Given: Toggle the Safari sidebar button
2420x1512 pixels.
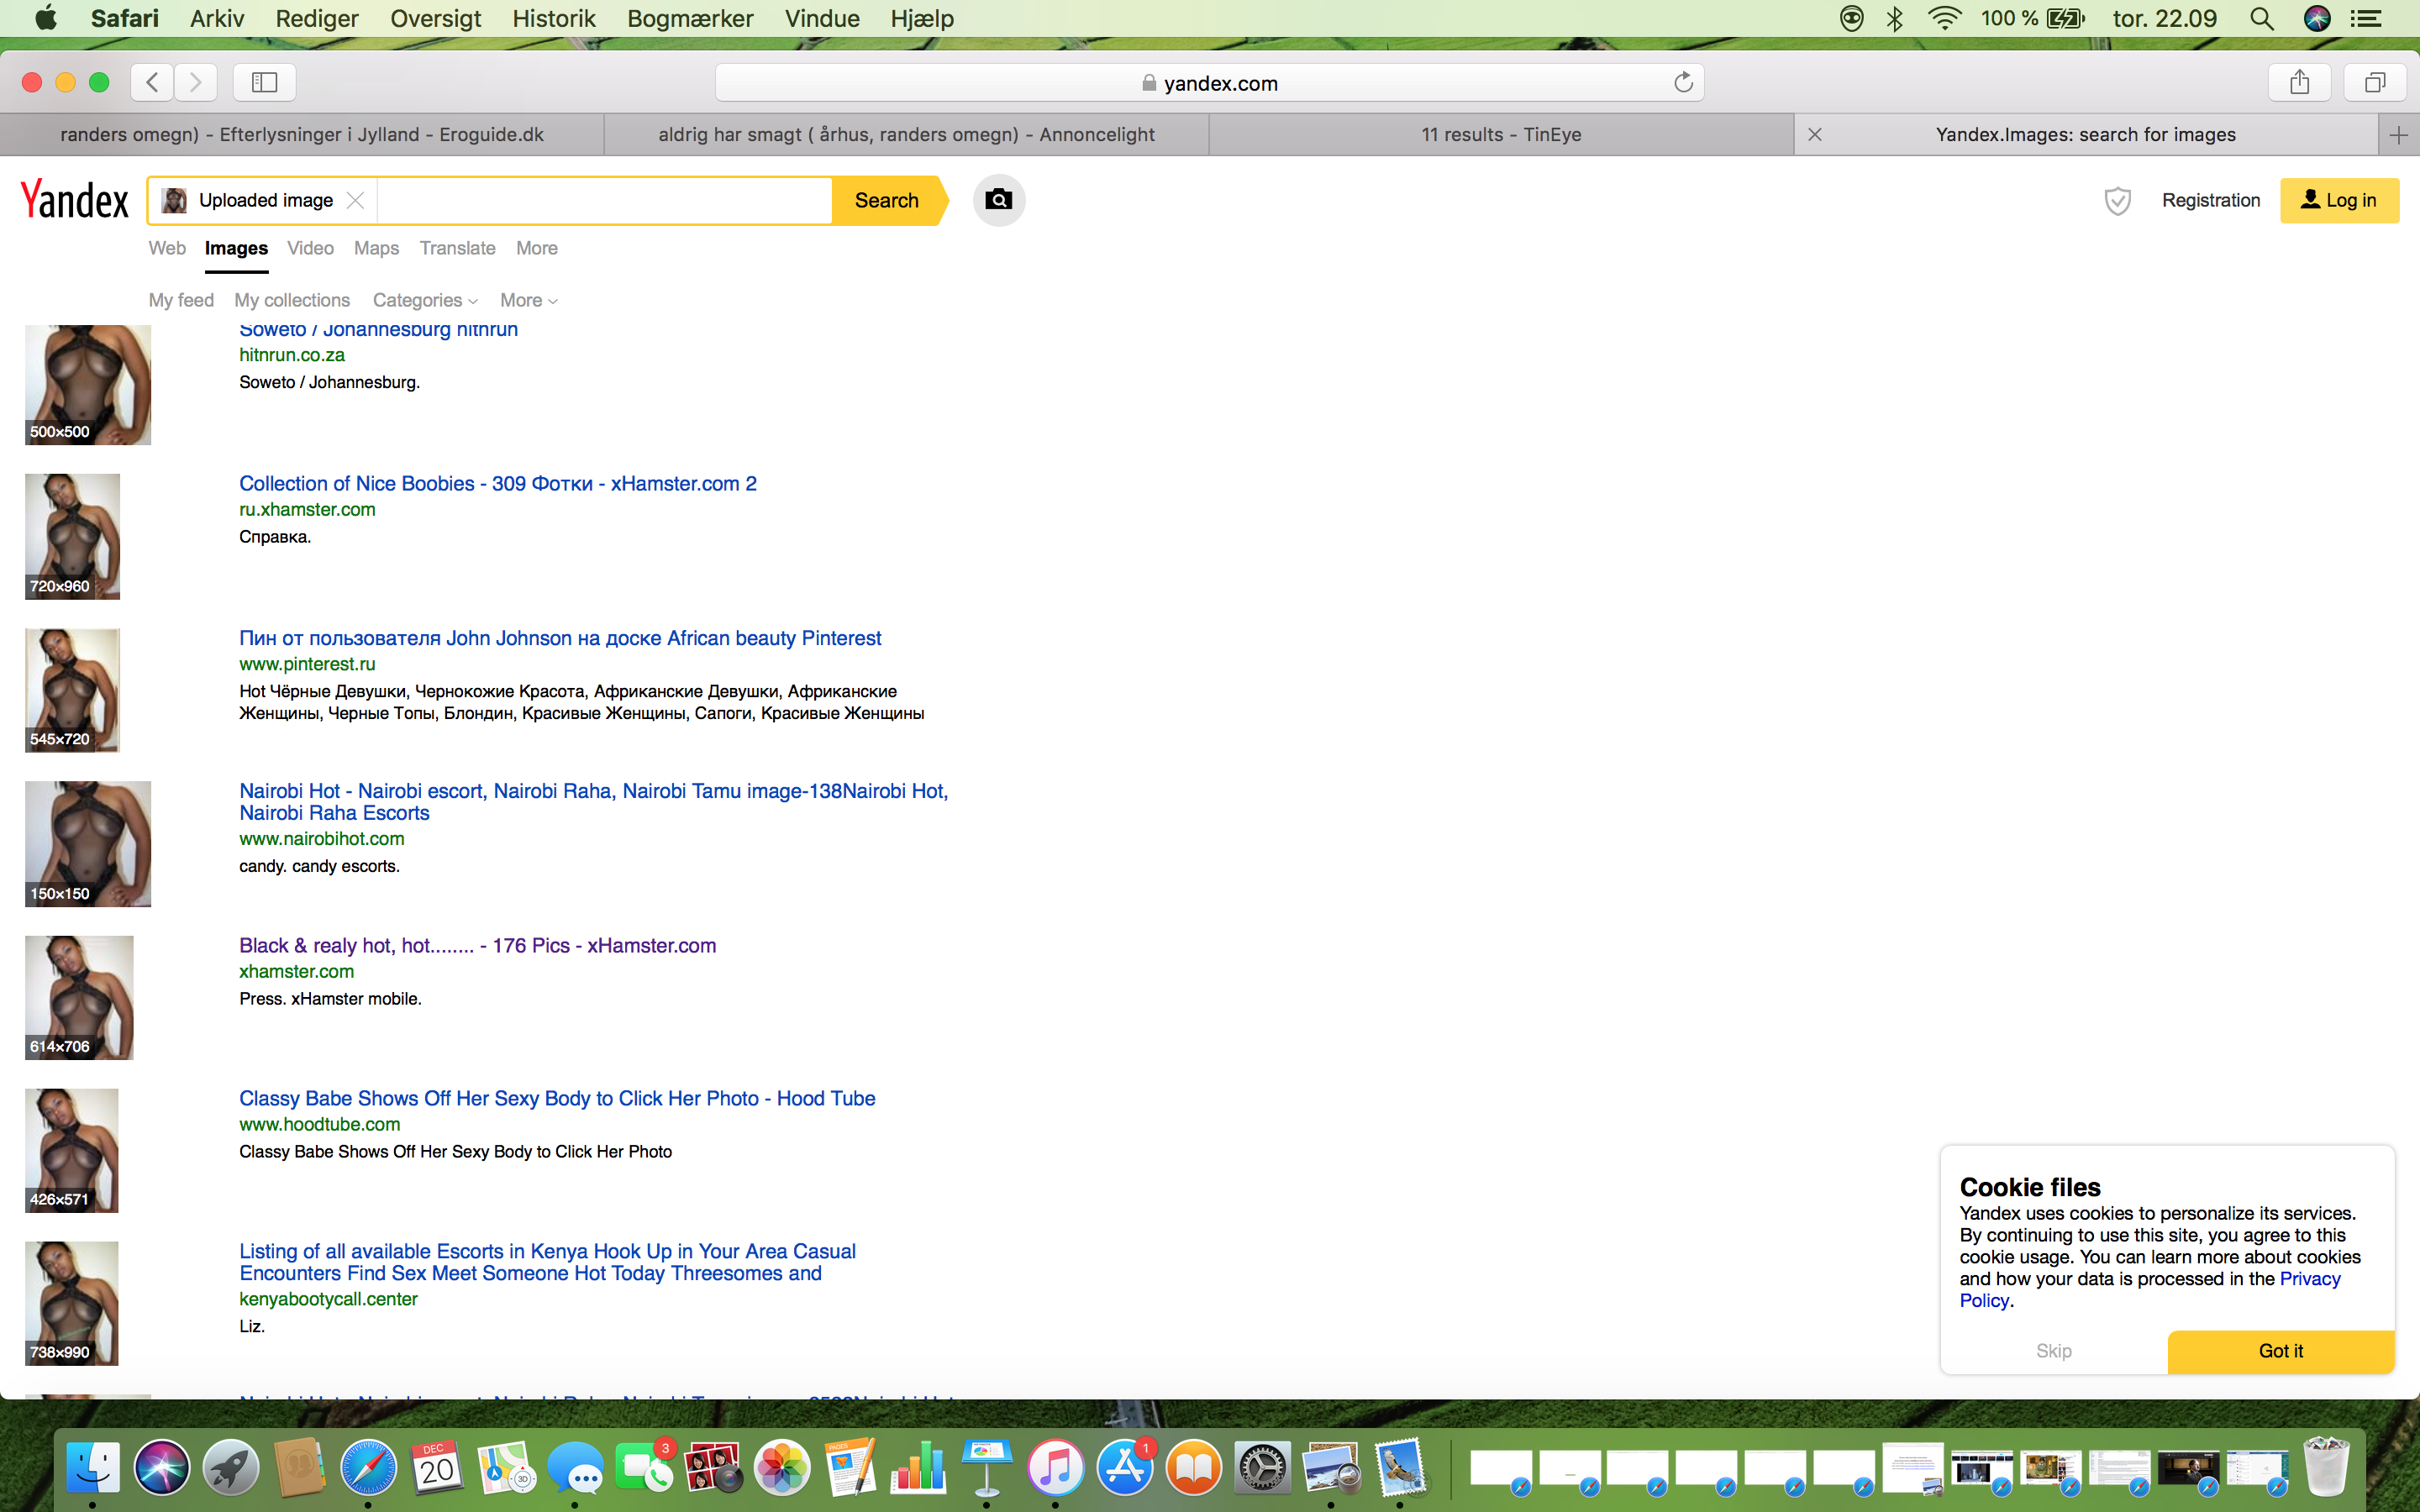Looking at the screenshot, I should (x=264, y=82).
